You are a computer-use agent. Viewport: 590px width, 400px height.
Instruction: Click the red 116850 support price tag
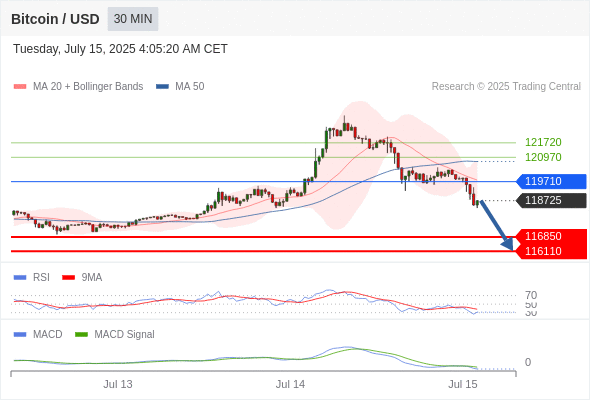point(551,236)
